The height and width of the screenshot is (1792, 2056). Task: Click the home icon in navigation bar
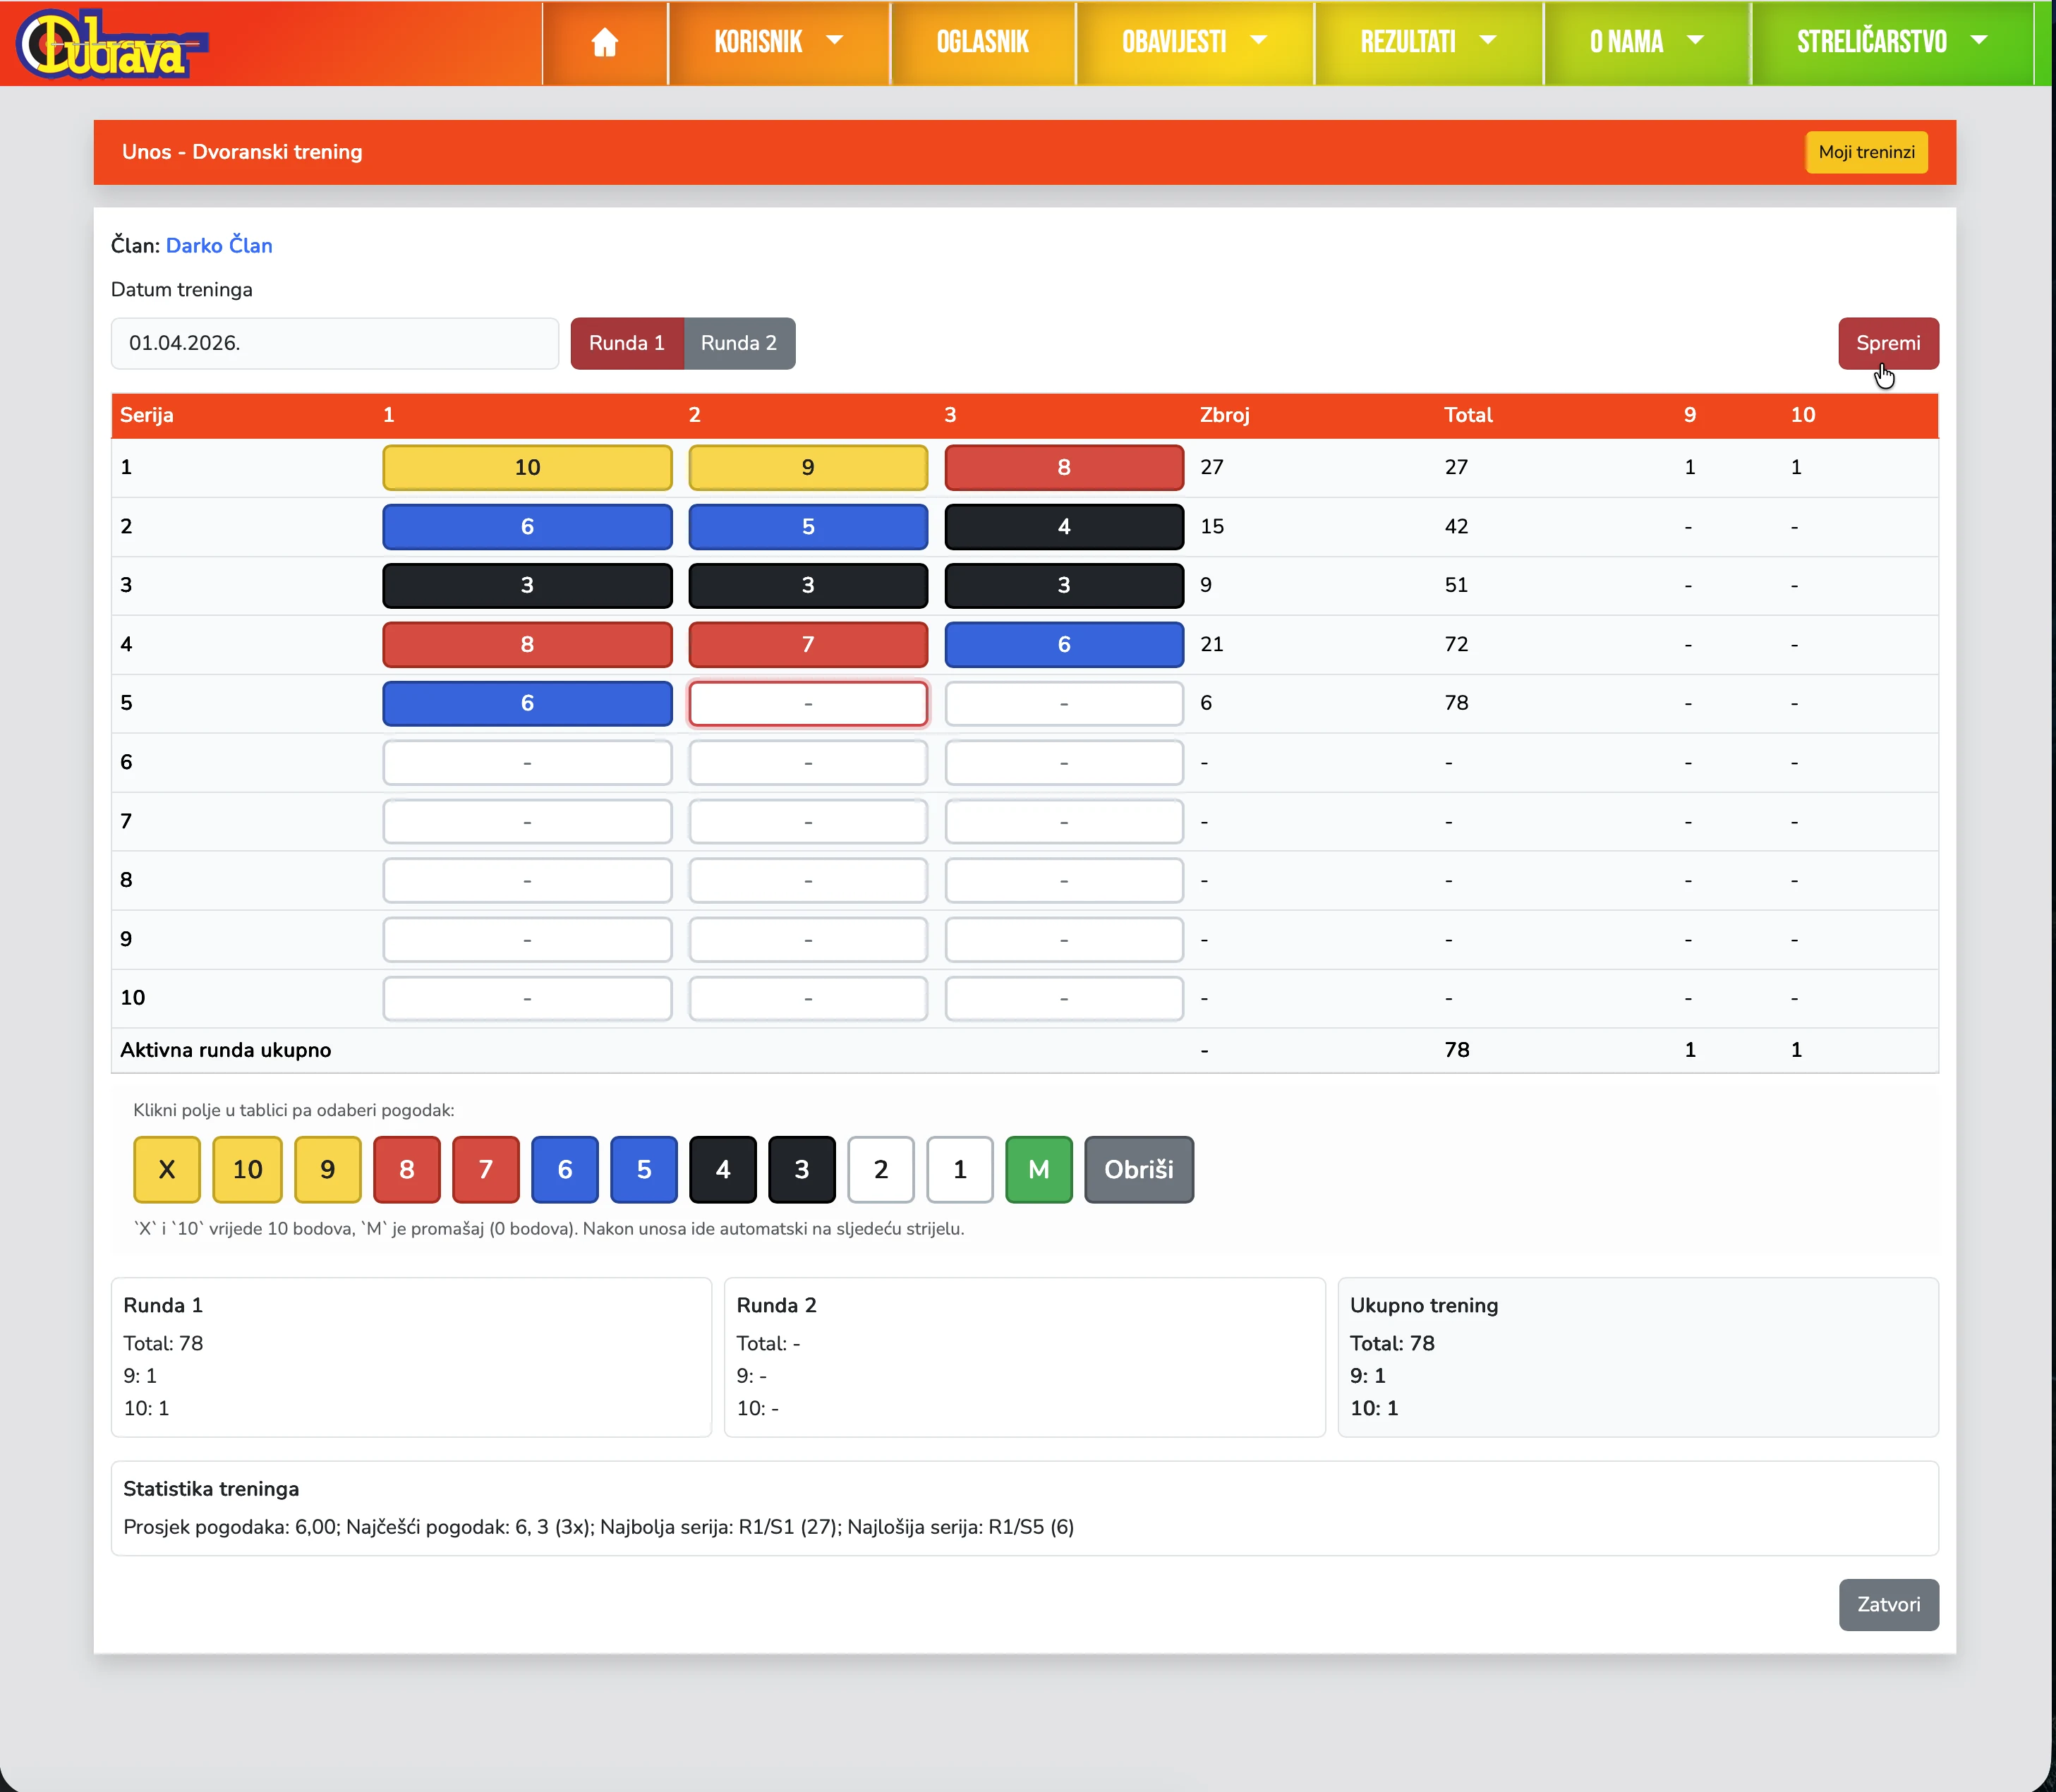(x=604, y=42)
